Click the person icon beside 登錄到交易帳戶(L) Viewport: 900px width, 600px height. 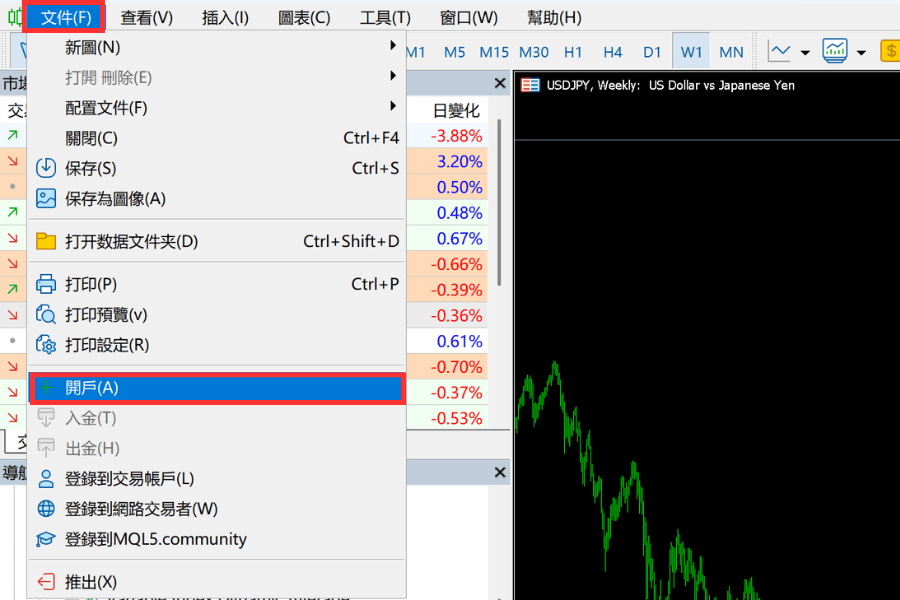46,481
